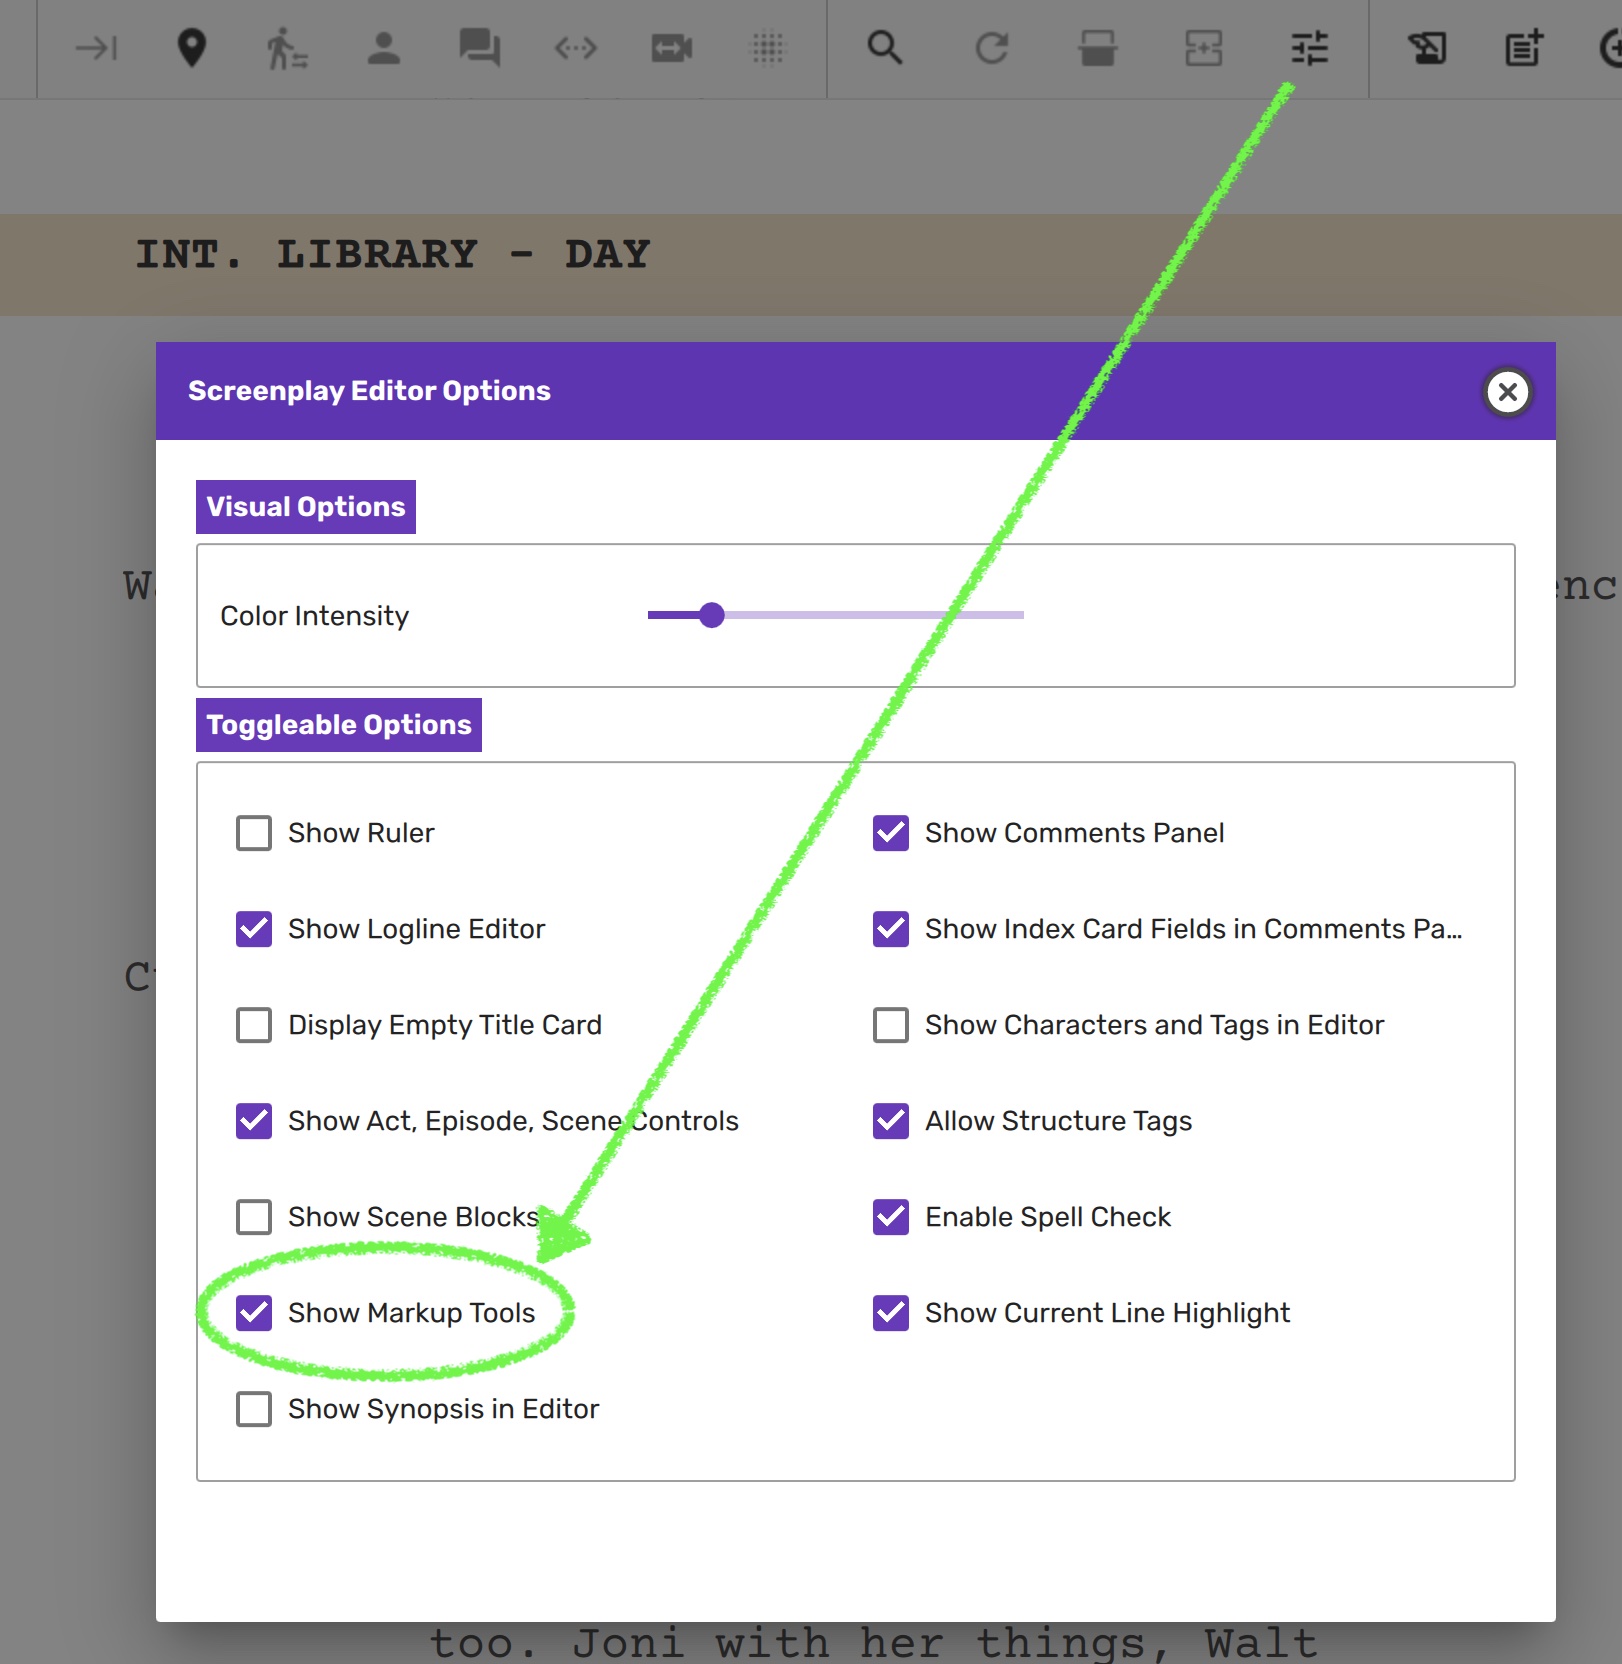Click the tab indent arrow icon

(97, 48)
